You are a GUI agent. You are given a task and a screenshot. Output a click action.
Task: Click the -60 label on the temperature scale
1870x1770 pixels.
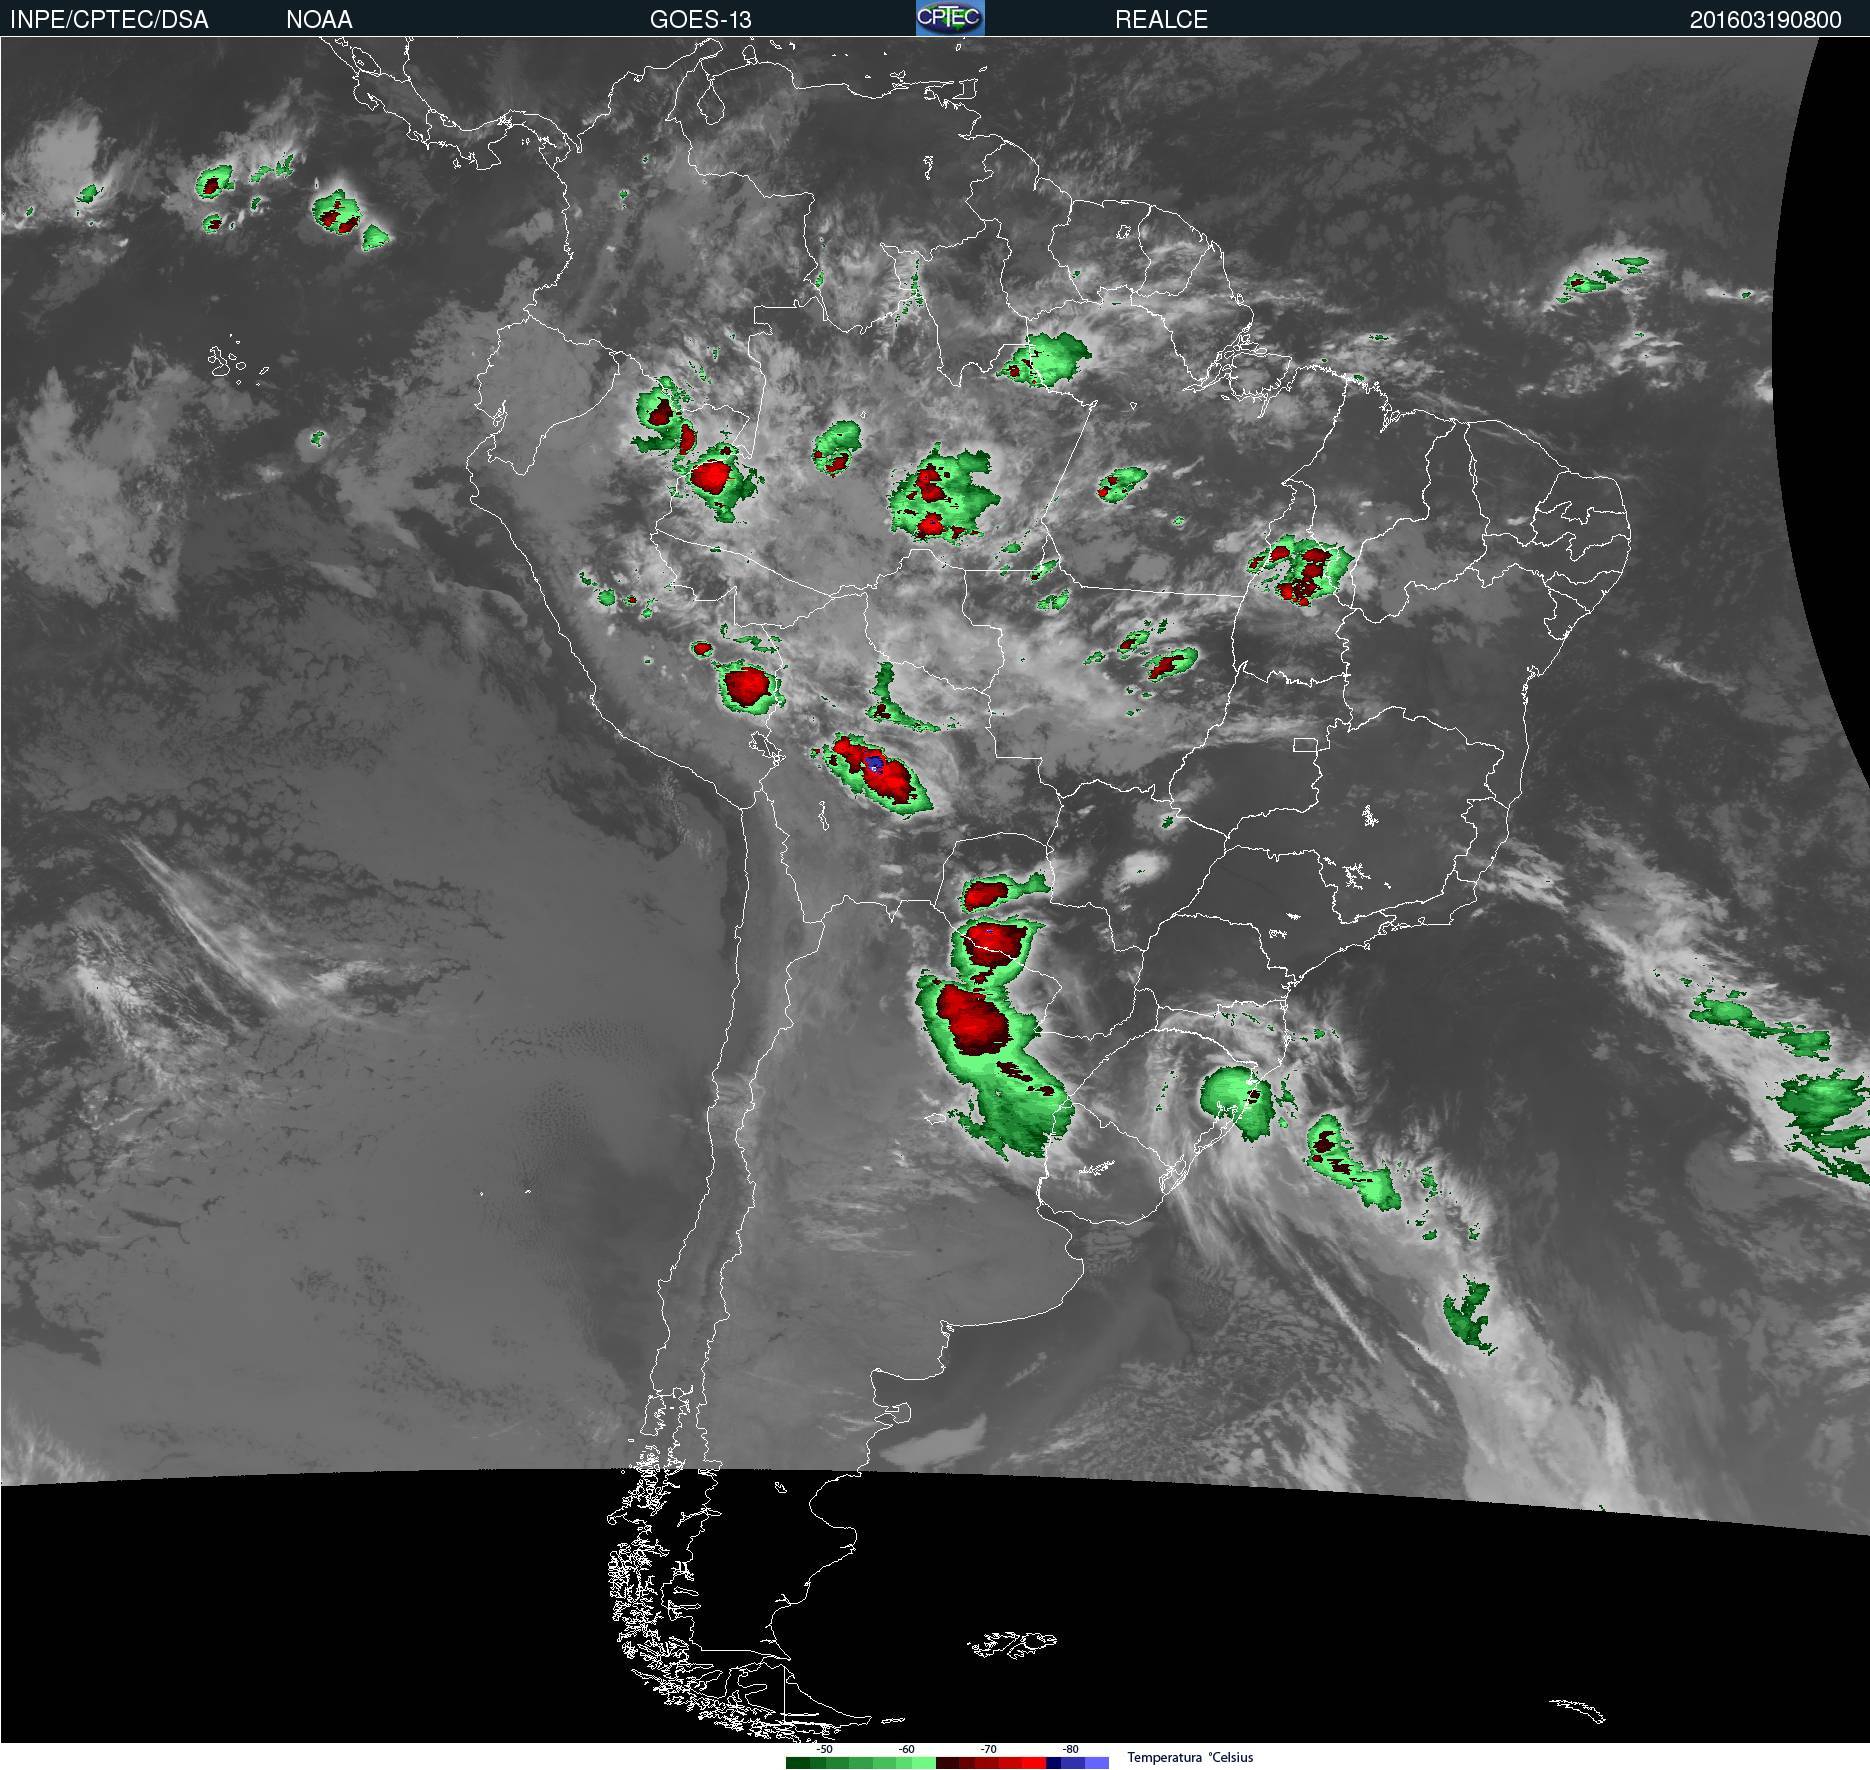tap(906, 1749)
